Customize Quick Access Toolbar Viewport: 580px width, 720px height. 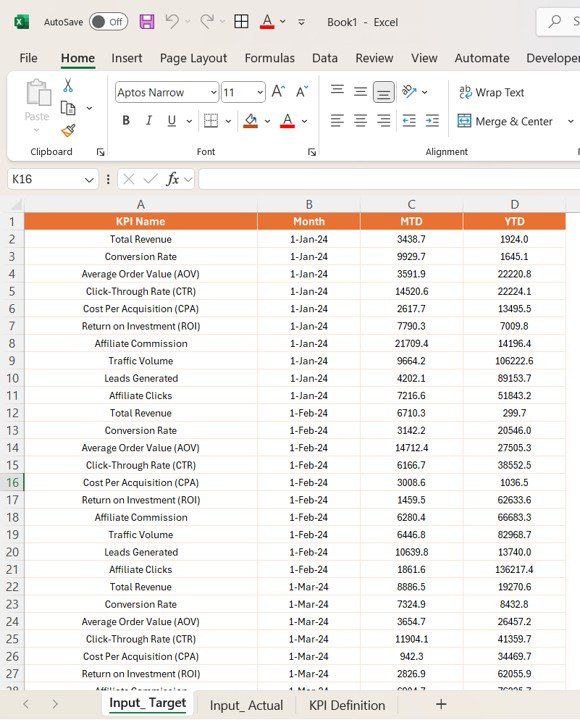(x=301, y=22)
